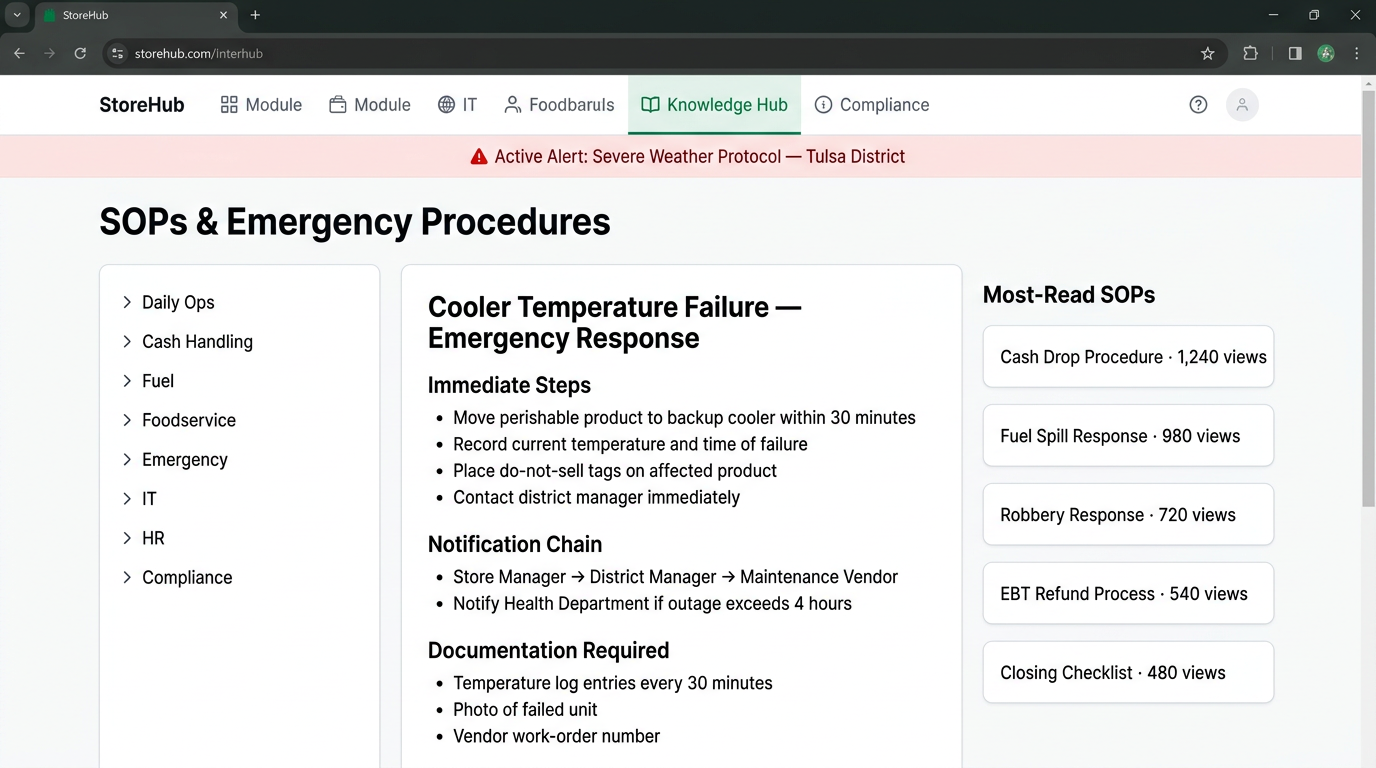Click the site info icon in address bar
Screen dimensions: 1376x768
coord(117,53)
